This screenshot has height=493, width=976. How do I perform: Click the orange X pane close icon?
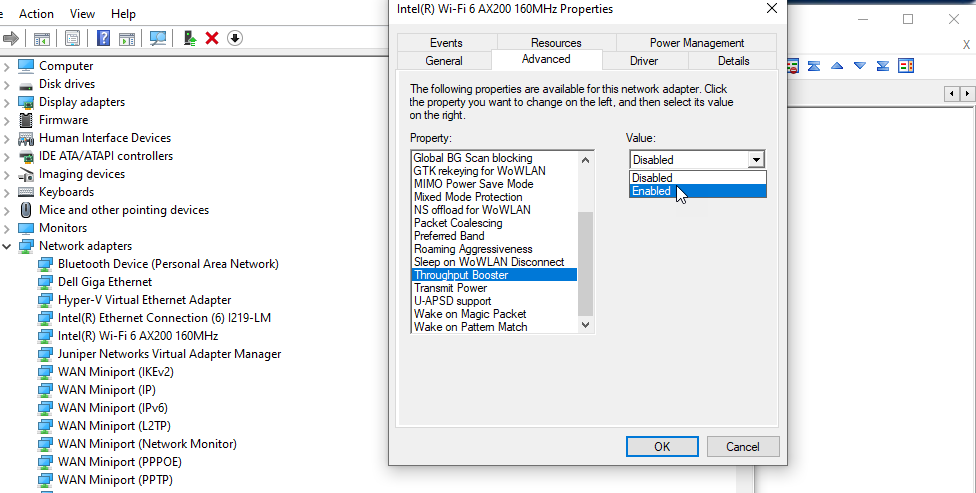966,44
